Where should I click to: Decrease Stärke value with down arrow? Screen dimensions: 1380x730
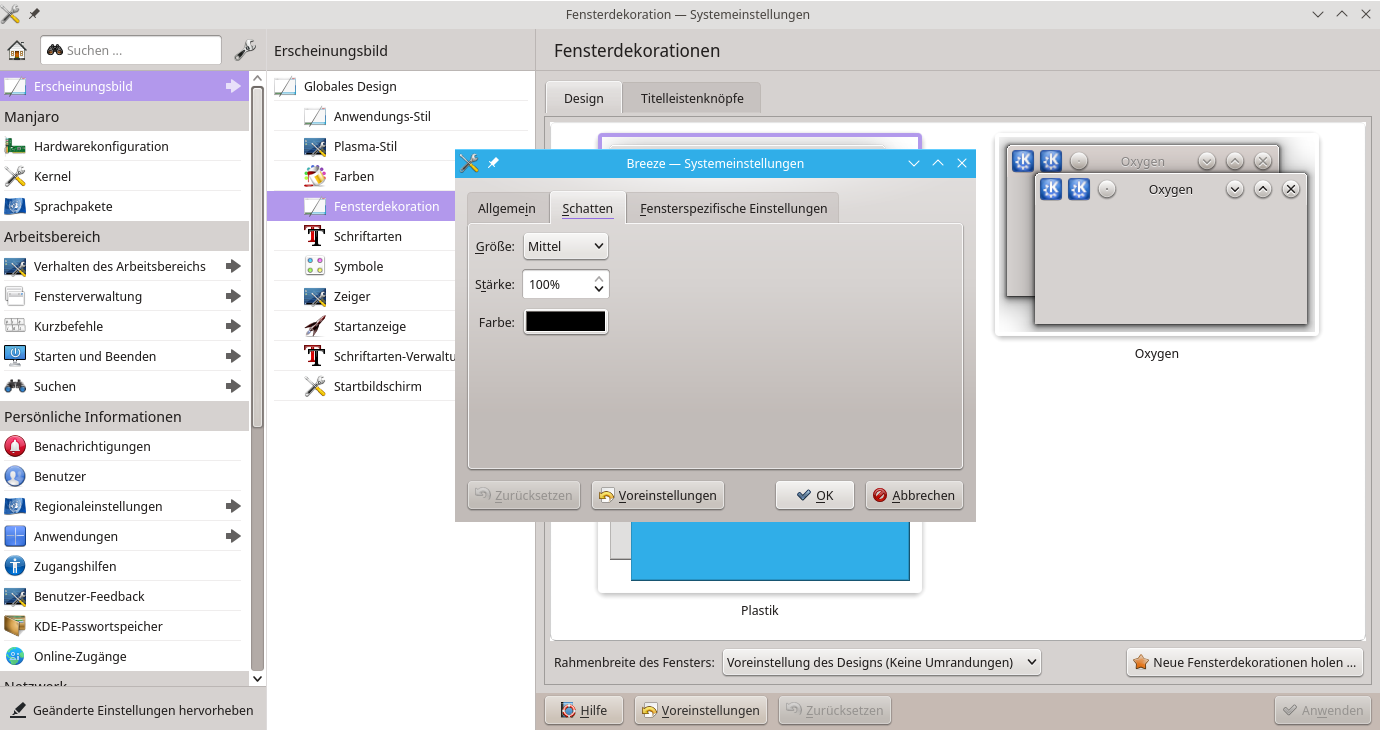click(599, 290)
